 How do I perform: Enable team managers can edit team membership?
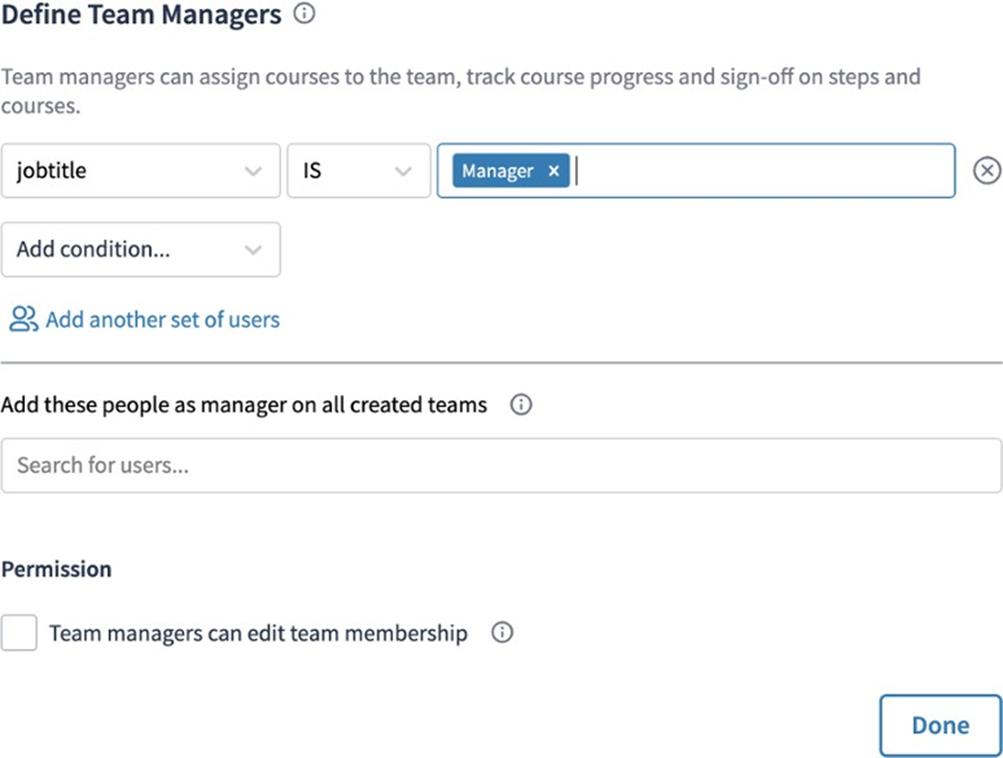pos(19,633)
